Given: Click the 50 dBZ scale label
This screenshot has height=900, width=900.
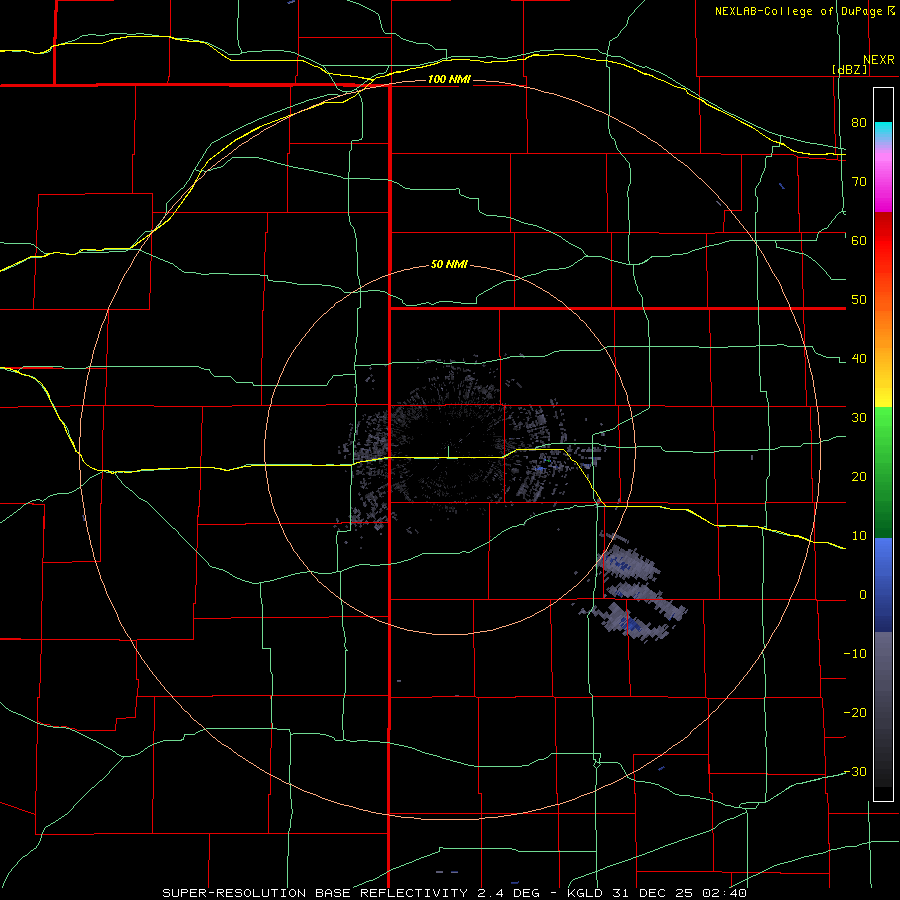Looking at the screenshot, I should click(x=859, y=300).
